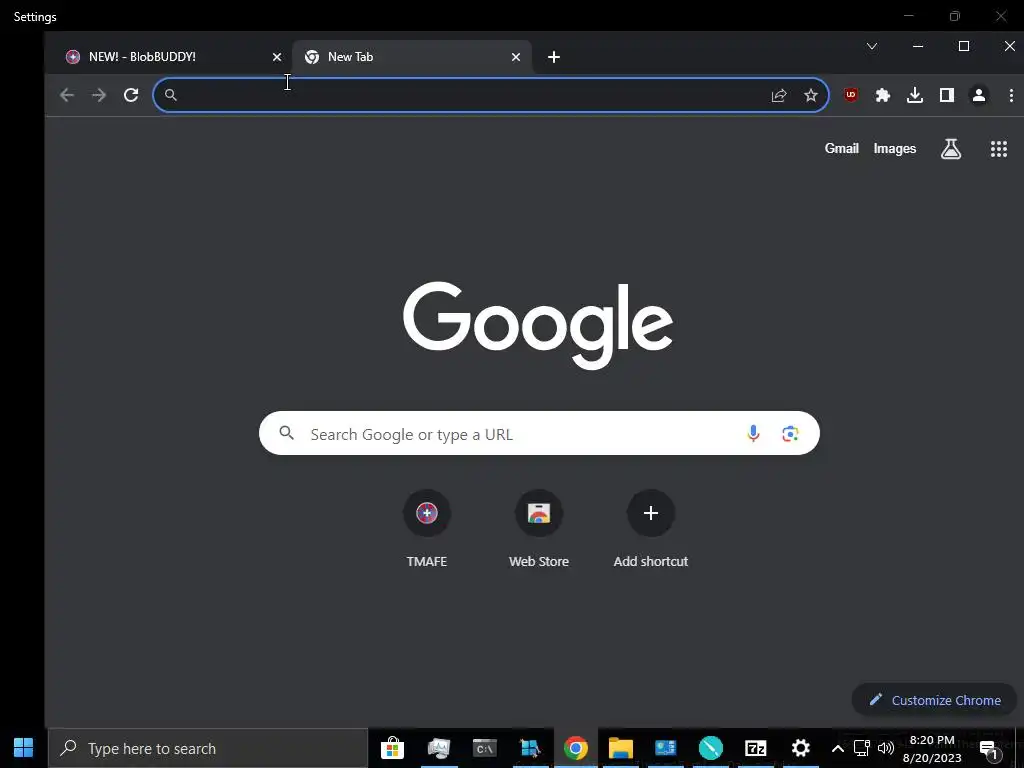Open the Chrome profile menu
1024x768 pixels.
point(978,95)
